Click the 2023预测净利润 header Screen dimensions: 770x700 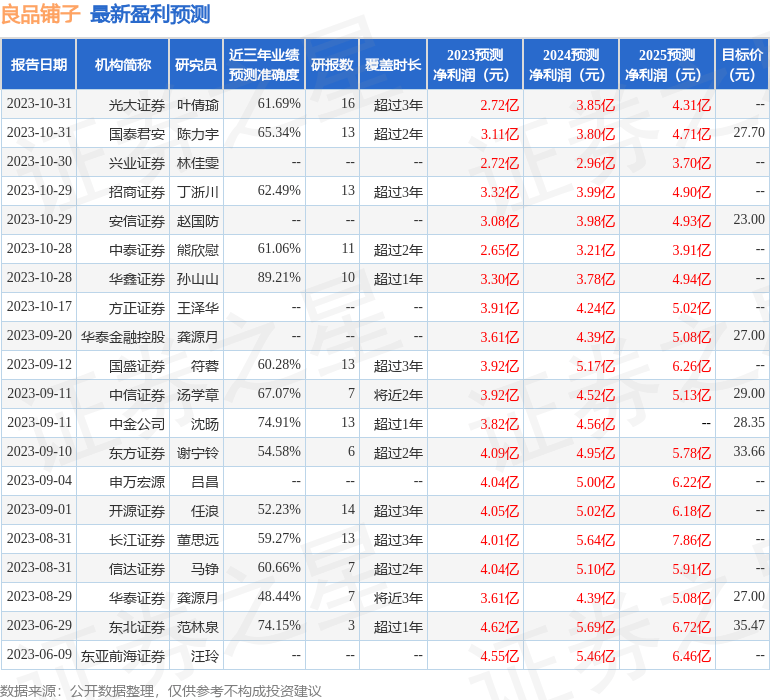click(475, 64)
